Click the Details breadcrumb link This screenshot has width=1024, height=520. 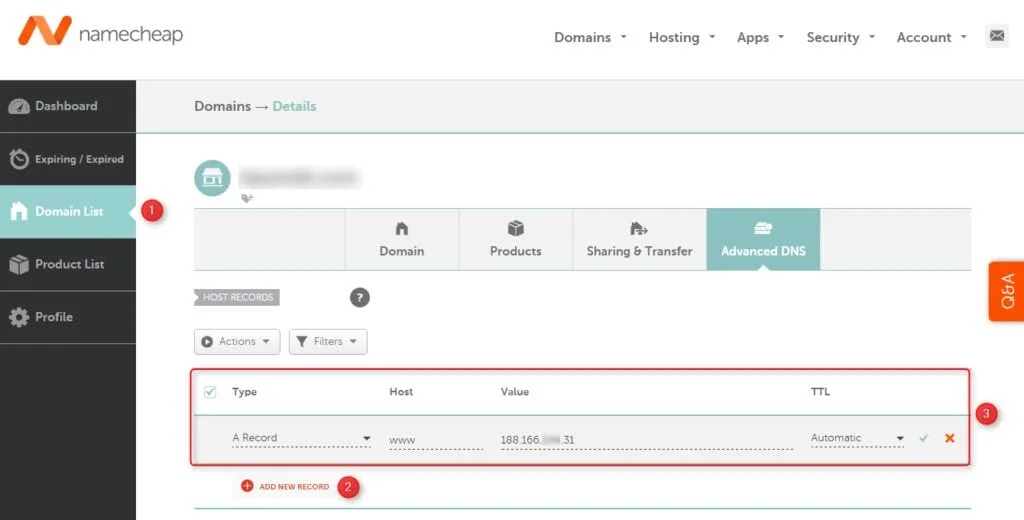(295, 106)
